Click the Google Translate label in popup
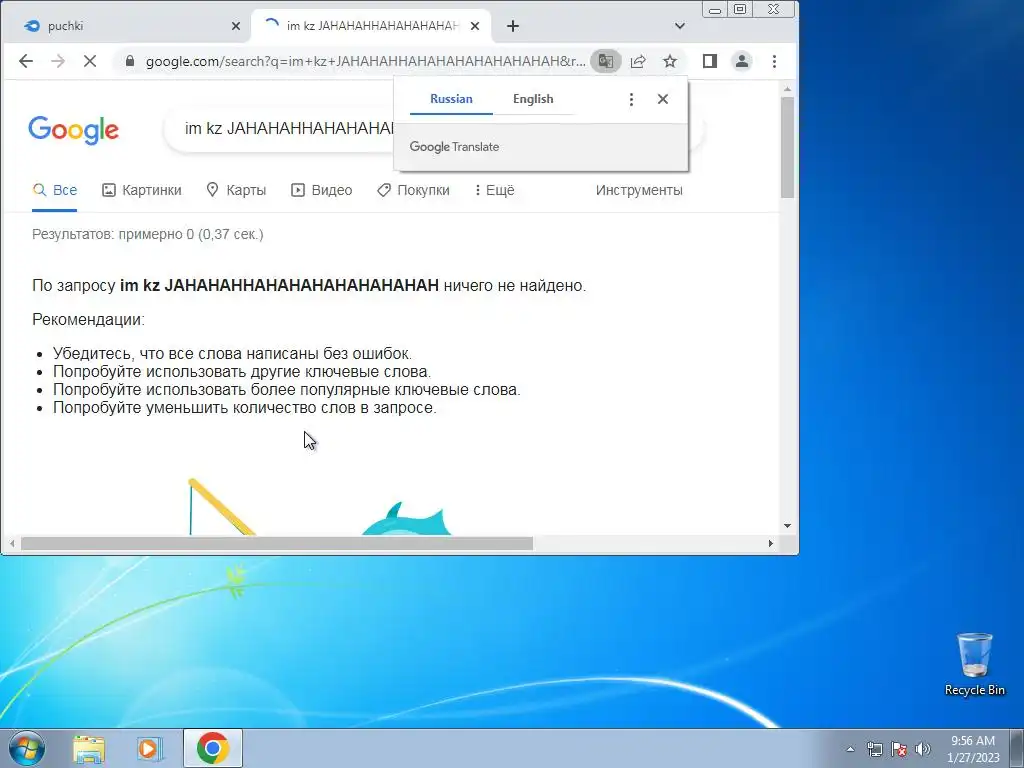1024x768 pixels. 455,147
